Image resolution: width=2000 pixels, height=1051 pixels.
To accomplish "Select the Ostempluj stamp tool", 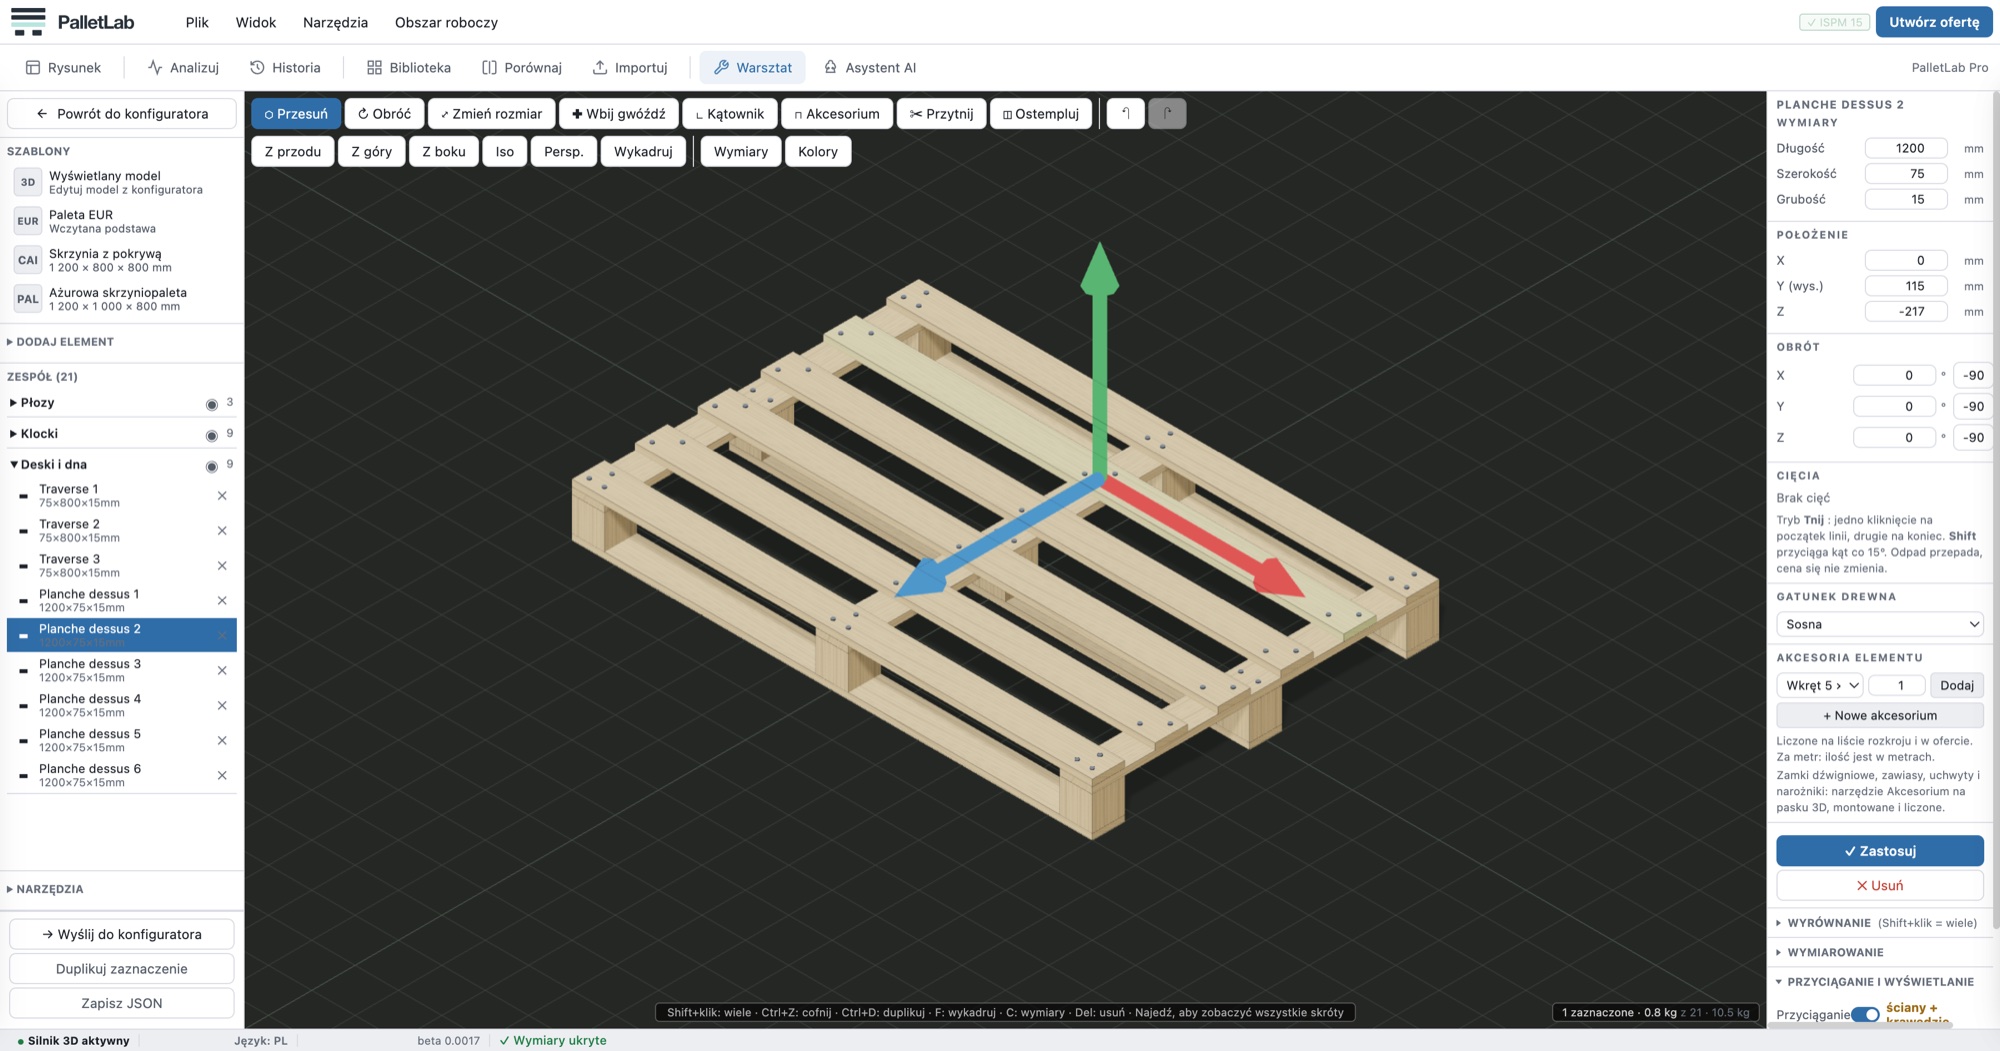I will [x=1041, y=113].
